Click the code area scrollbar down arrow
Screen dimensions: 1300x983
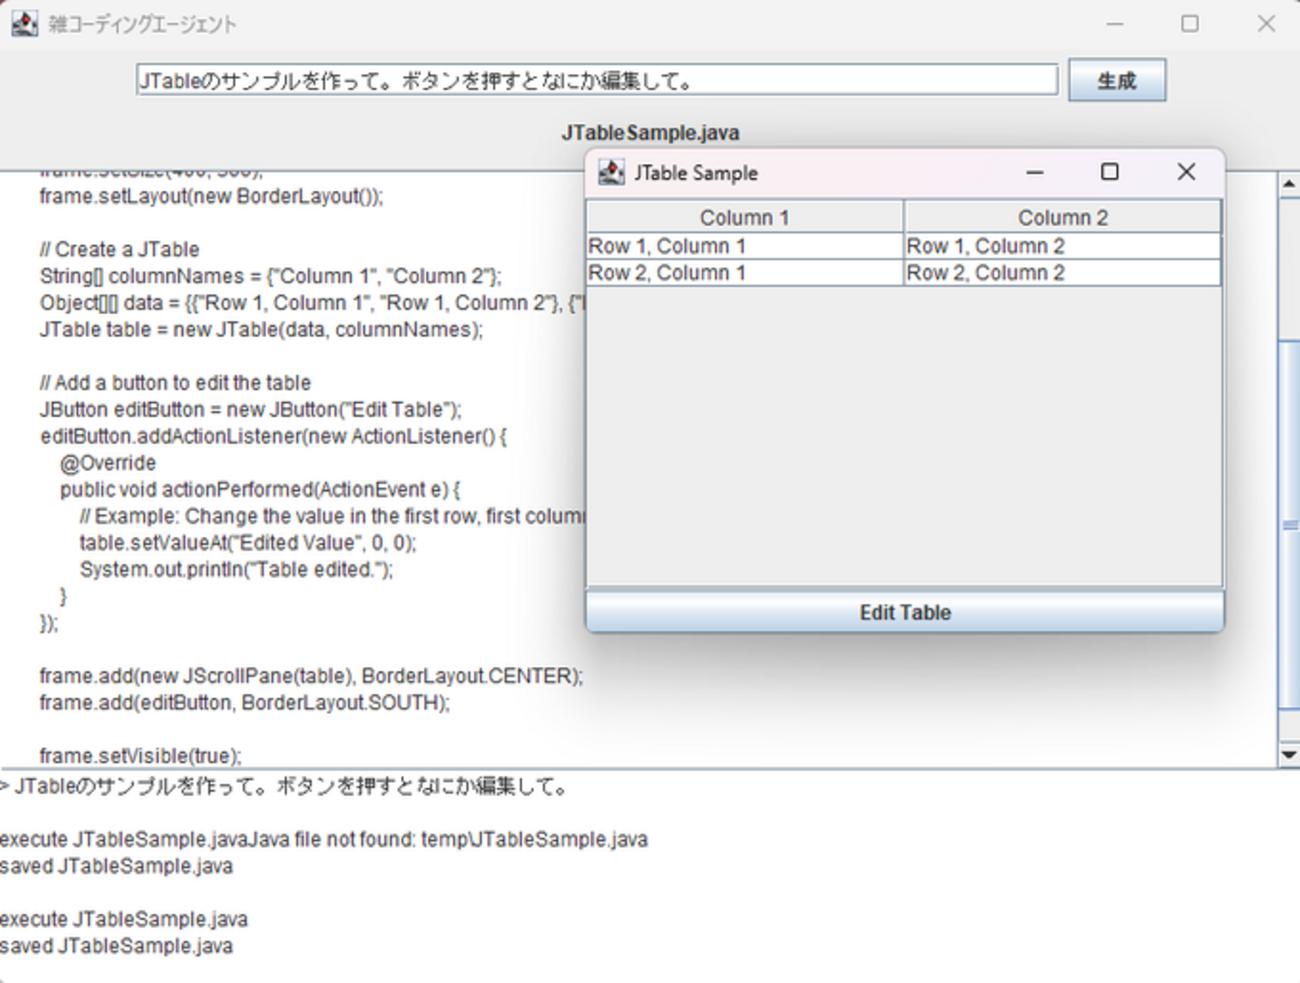(x=1289, y=755)
